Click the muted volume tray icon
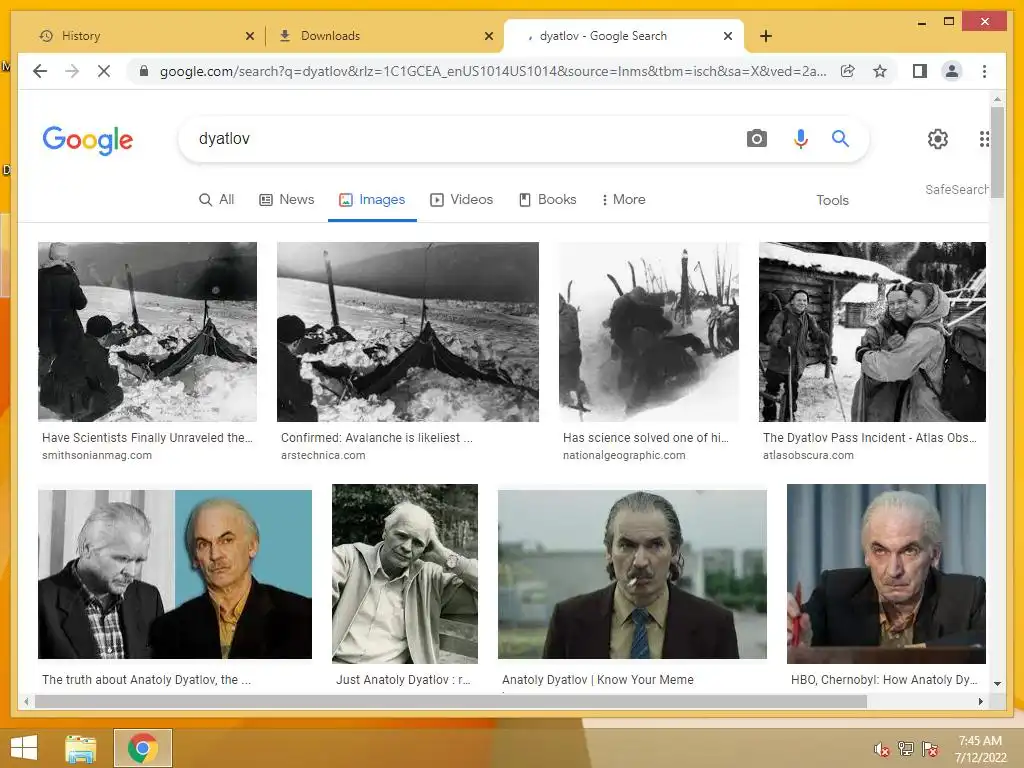The image size is (1024, 768). tap(881, 749)
